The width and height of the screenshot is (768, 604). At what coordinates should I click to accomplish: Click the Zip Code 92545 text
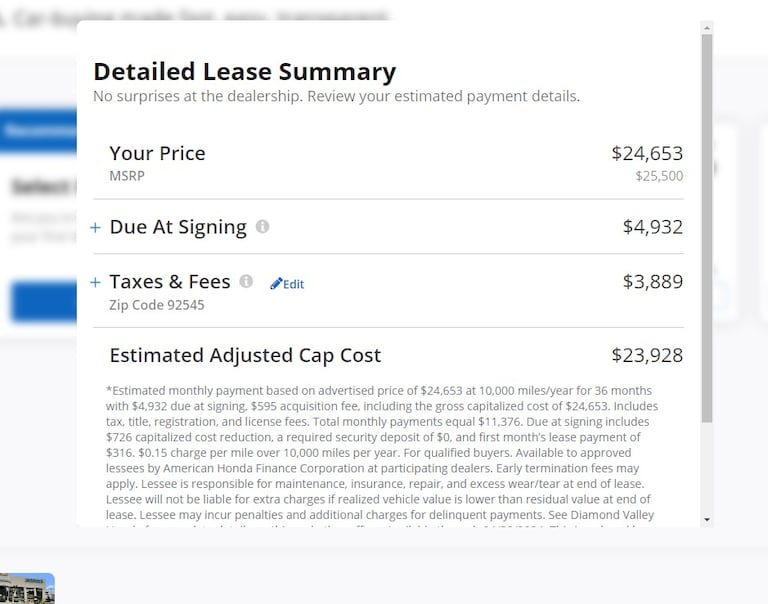point(156,305)
